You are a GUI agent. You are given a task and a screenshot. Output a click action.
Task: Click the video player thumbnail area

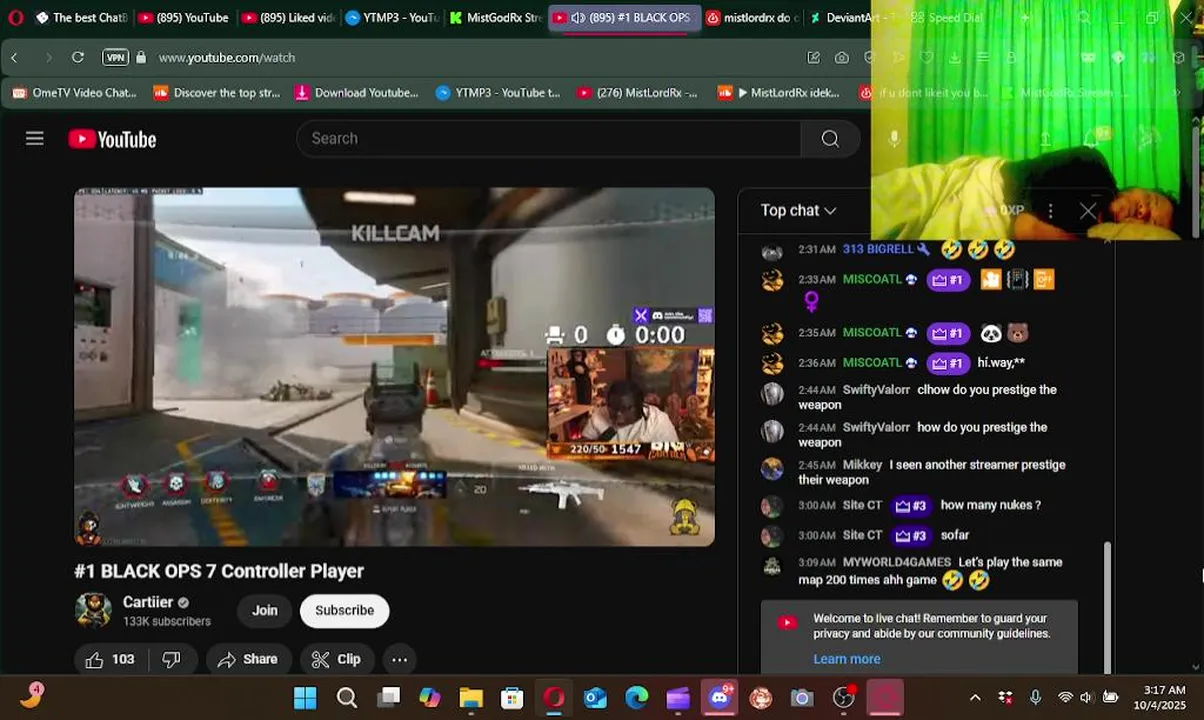tap(394, 366)
